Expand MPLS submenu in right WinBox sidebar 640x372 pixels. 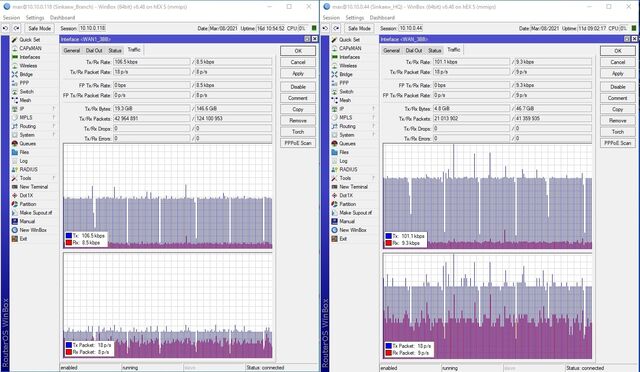point(373,117)
